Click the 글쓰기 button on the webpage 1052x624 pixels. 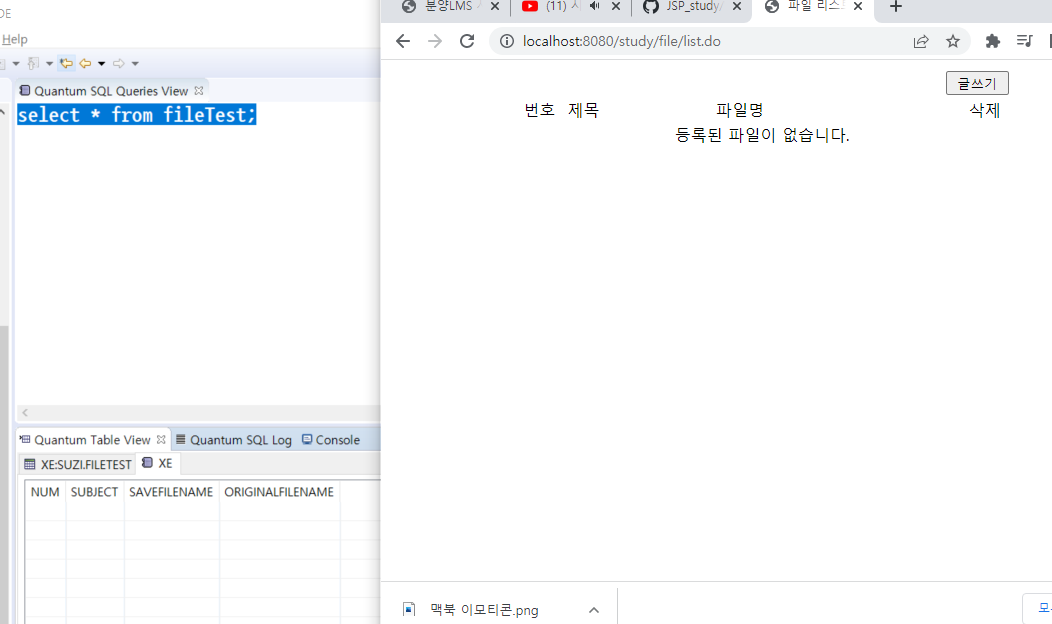pos(976,83)
